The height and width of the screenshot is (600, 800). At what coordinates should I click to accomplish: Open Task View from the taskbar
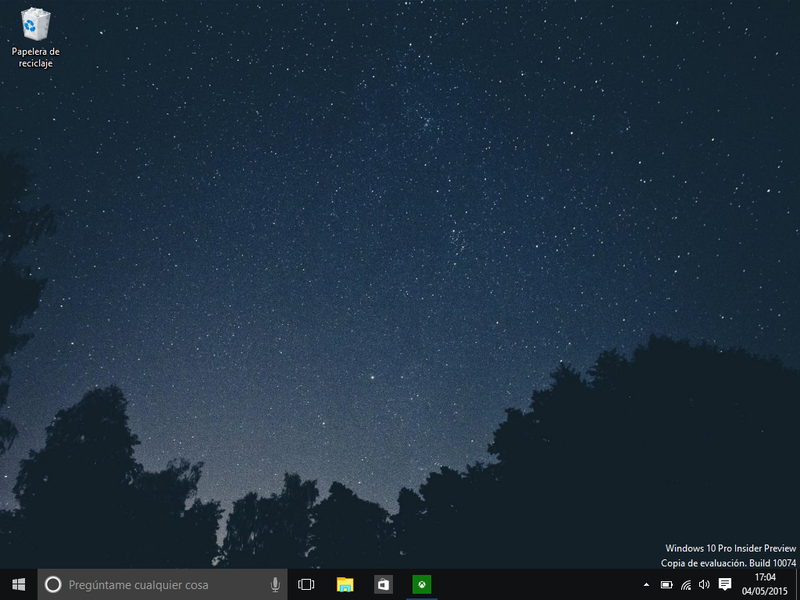coord(306,584)
